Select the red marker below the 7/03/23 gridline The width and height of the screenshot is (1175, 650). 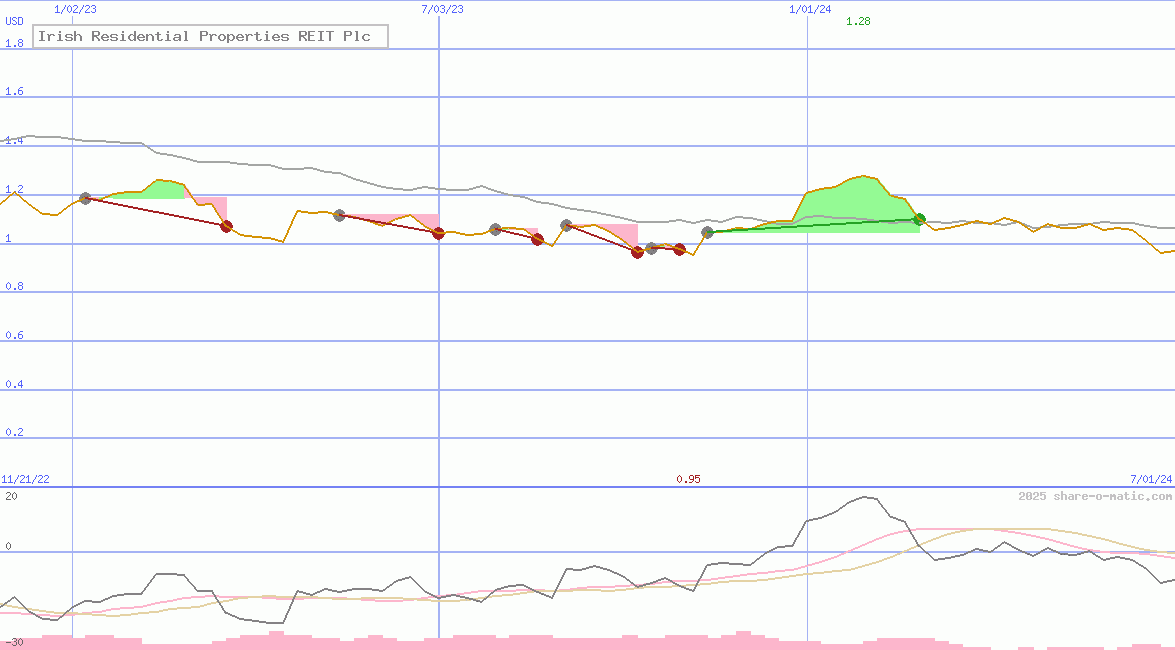(x=438, y=234)
